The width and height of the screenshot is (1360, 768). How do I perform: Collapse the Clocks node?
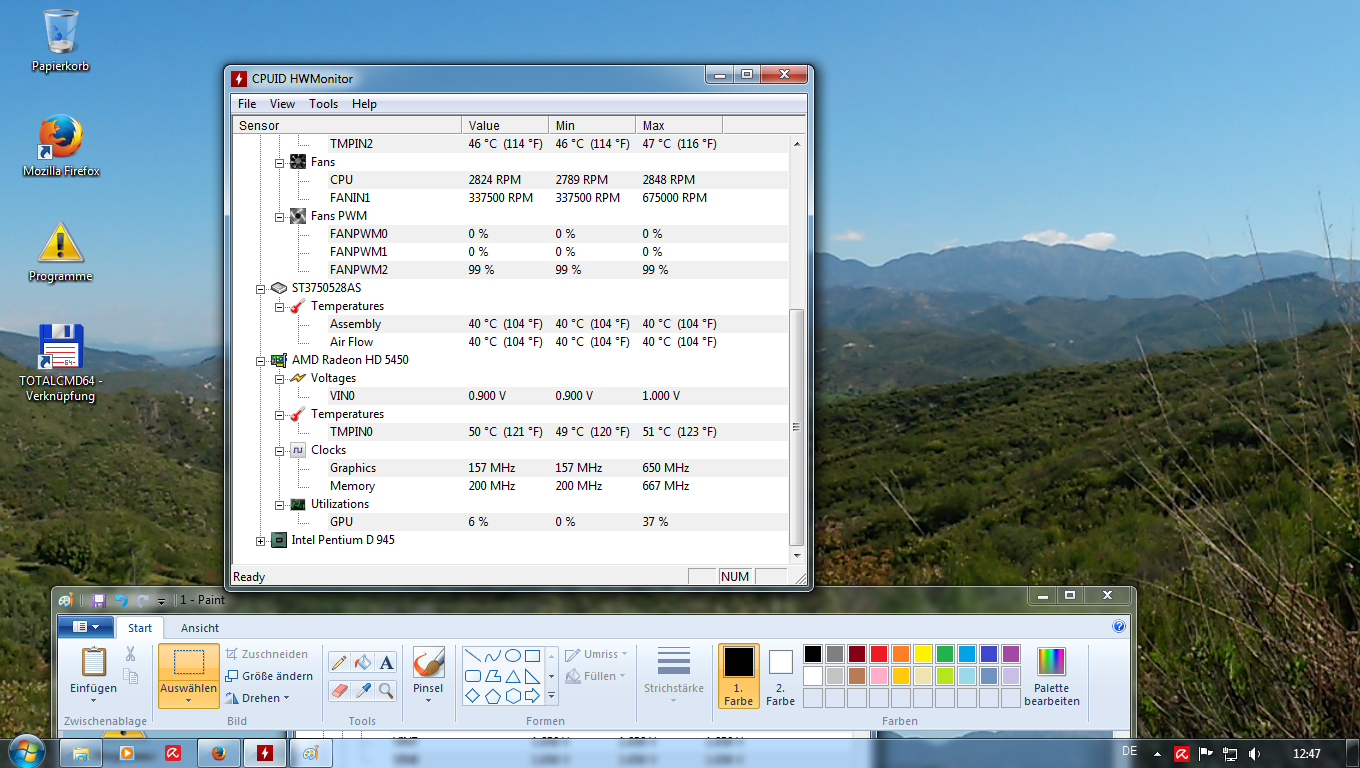click(280, 450)
